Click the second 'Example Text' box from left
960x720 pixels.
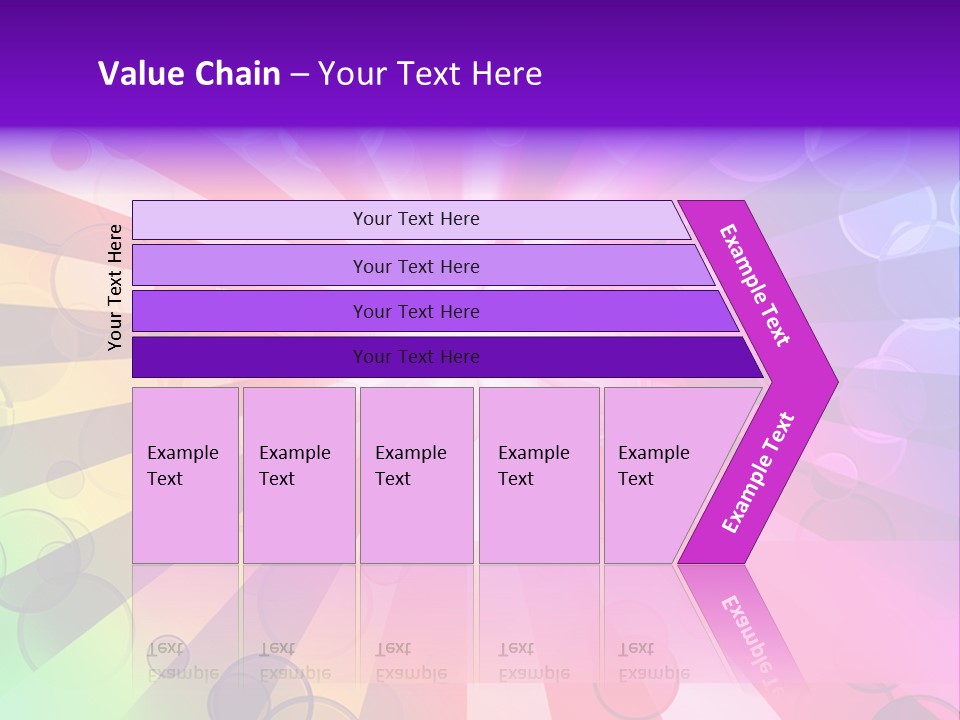(x=299, y=475)
